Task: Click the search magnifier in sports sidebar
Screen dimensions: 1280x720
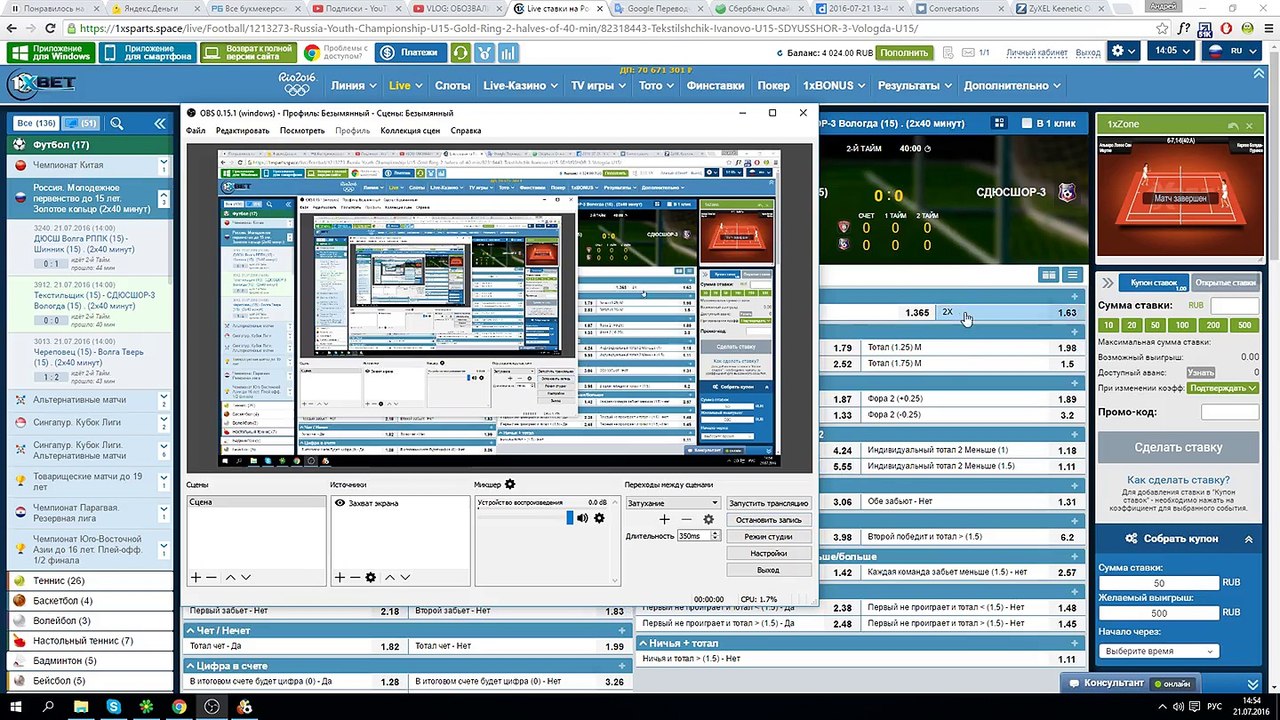Action: [x=117, y=123]
